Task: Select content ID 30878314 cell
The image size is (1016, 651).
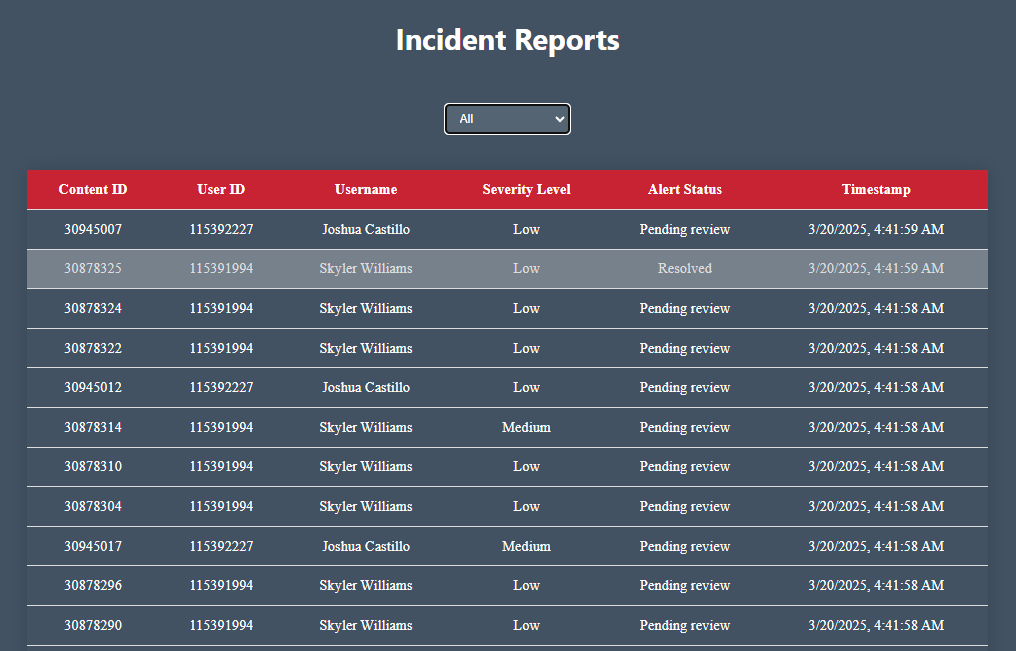Action: coord(93,428)
